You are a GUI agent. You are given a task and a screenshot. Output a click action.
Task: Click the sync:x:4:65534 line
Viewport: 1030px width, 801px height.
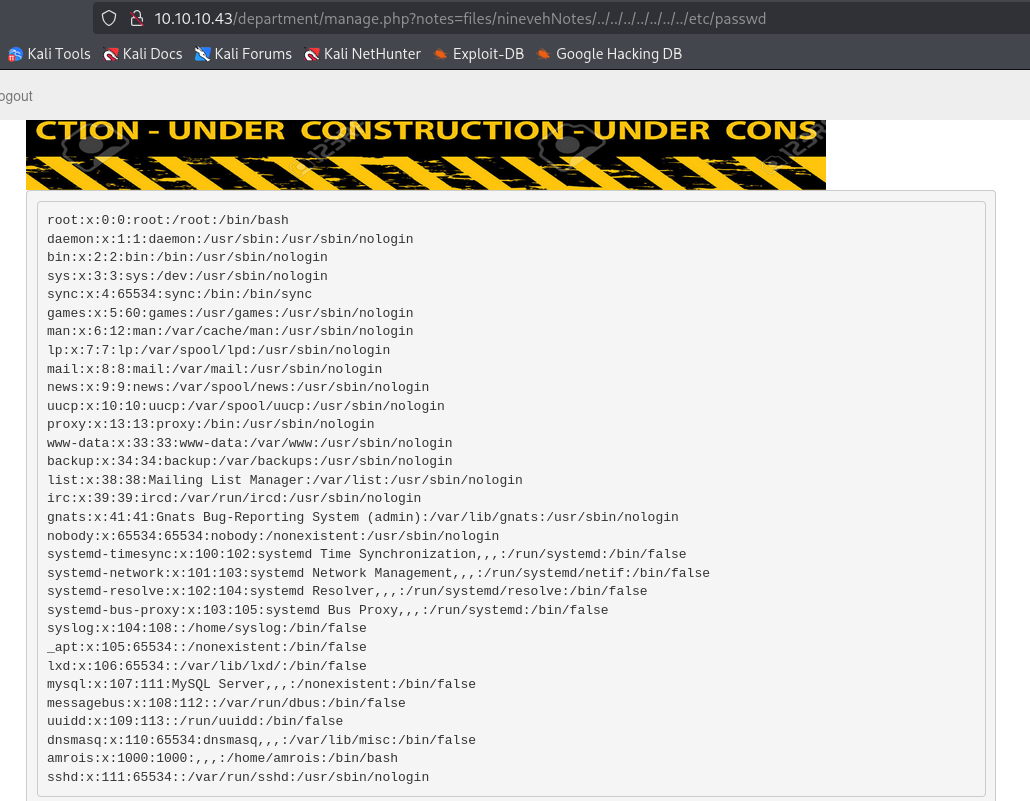(179, 294)
